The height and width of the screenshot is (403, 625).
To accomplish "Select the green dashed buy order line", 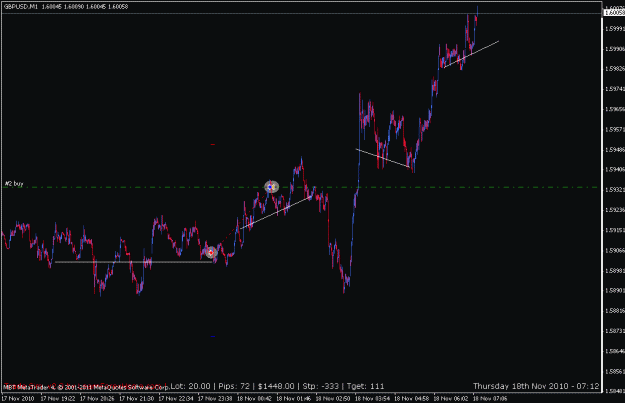I will pos(301,187).
